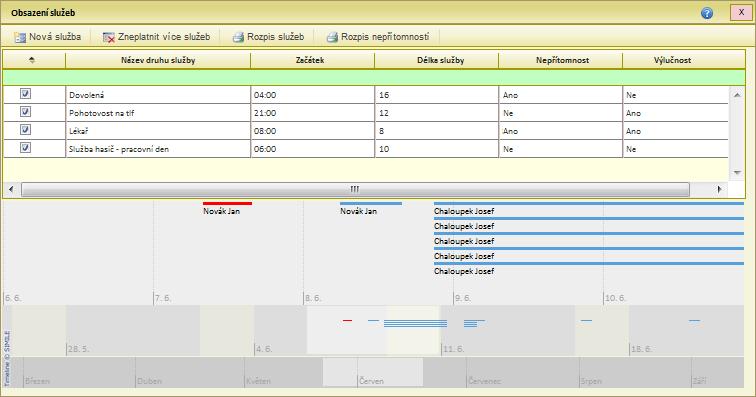This screenshot has height=397, width=756.
Task: Open Rozpis nepřítomnosti
Action: (378, 37)
